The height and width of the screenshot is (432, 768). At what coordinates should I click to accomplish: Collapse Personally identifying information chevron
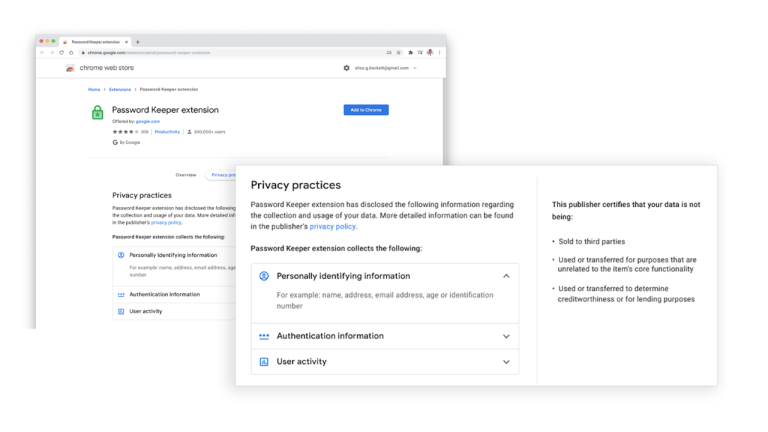click(506, 276)
